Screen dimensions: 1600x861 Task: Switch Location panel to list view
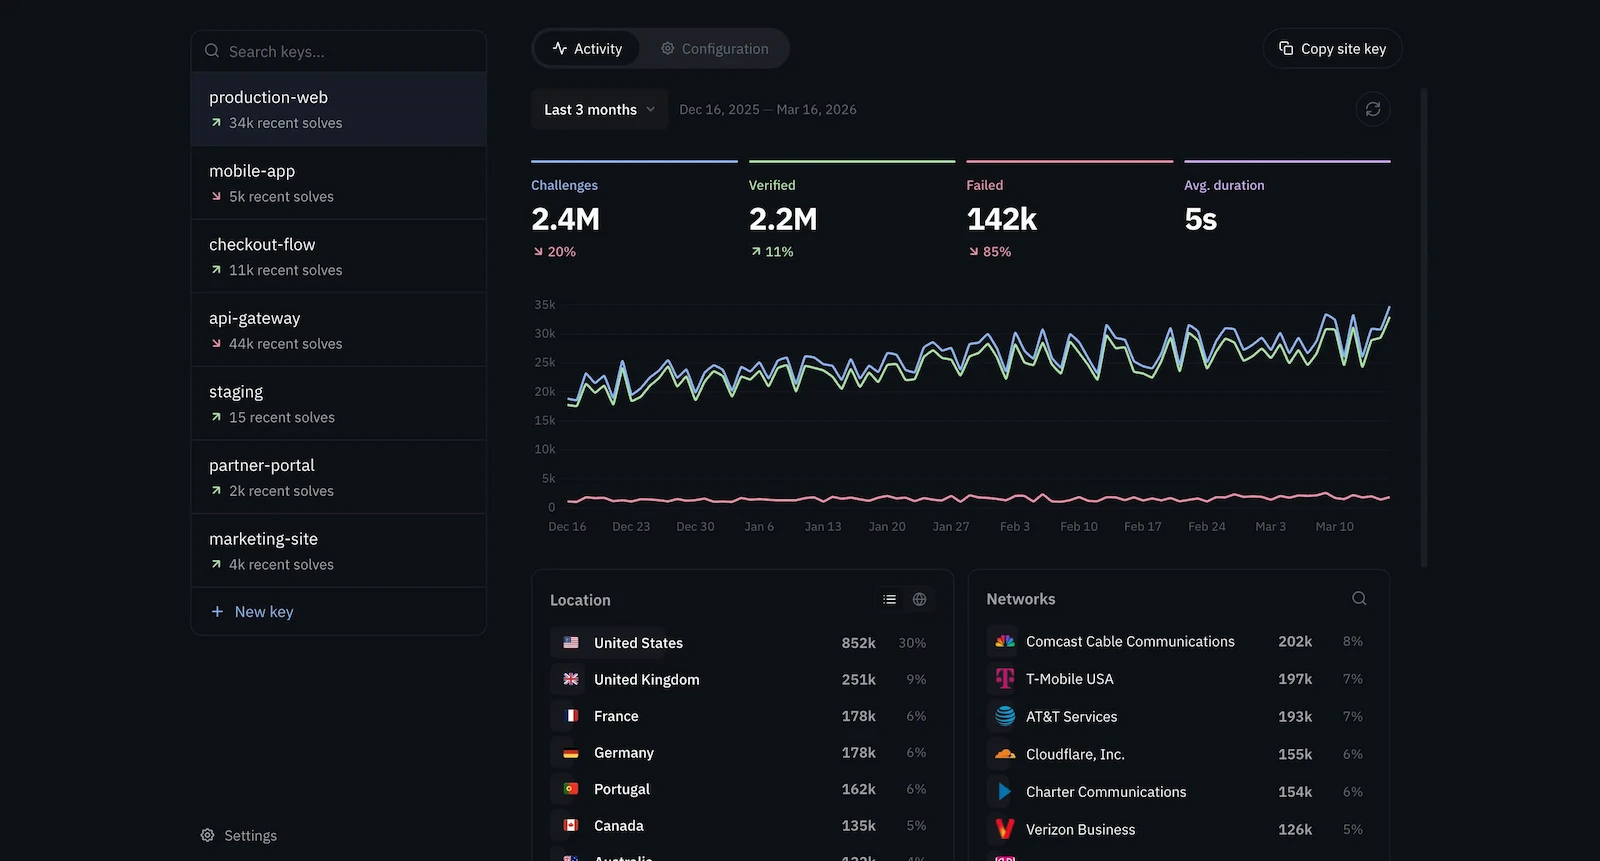coord(889,599)
